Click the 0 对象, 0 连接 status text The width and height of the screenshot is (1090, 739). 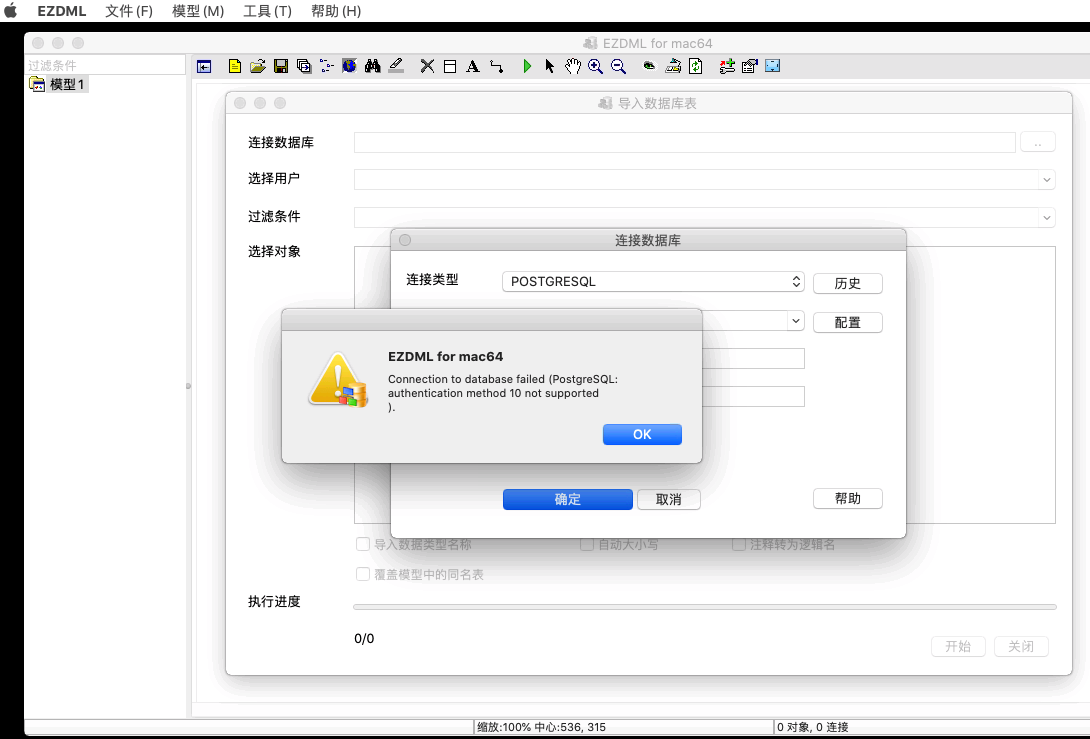(x=813, y=727)
